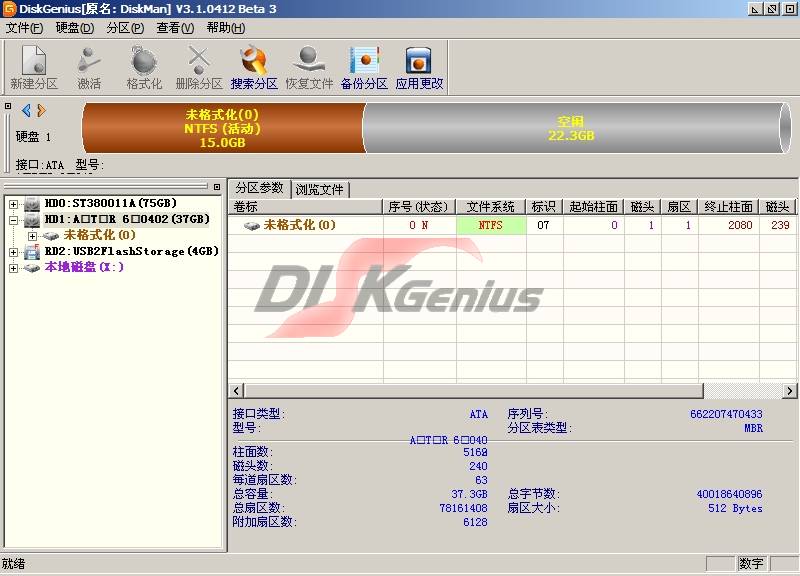Screen dimensions: 800x576
Task: Click the small square button atop the tree panel
Action: click(x=217, y=187)
